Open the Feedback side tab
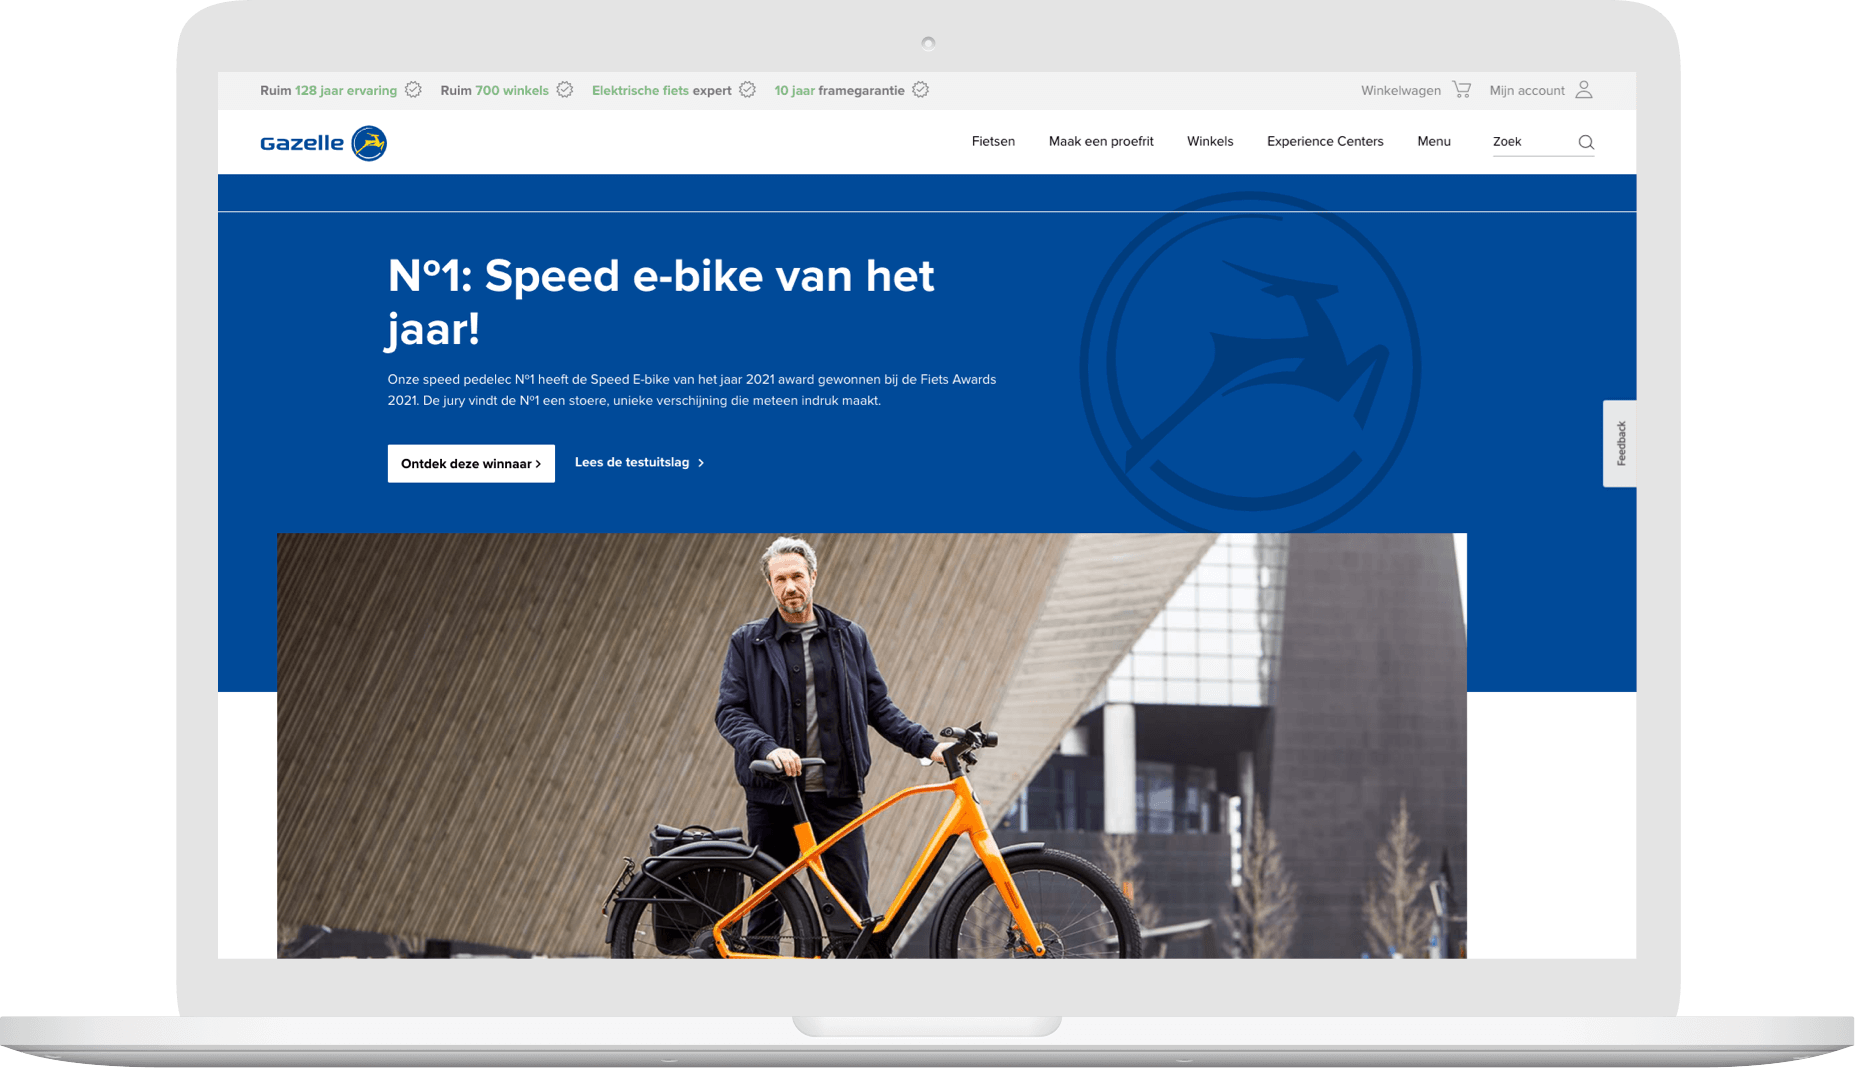Viewport: 1856px width, 1068px height. (1620, 444)
